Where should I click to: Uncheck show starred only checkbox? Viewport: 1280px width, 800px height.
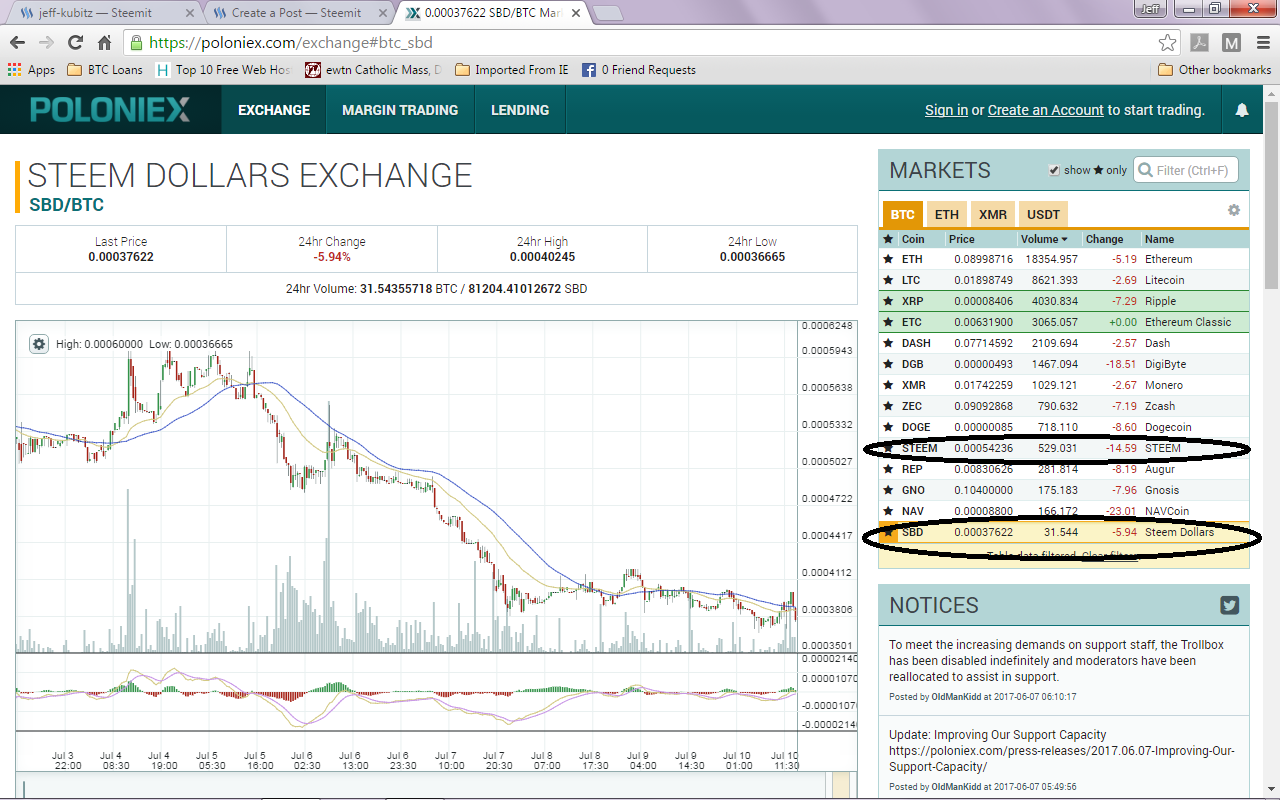coord(1053,170)
